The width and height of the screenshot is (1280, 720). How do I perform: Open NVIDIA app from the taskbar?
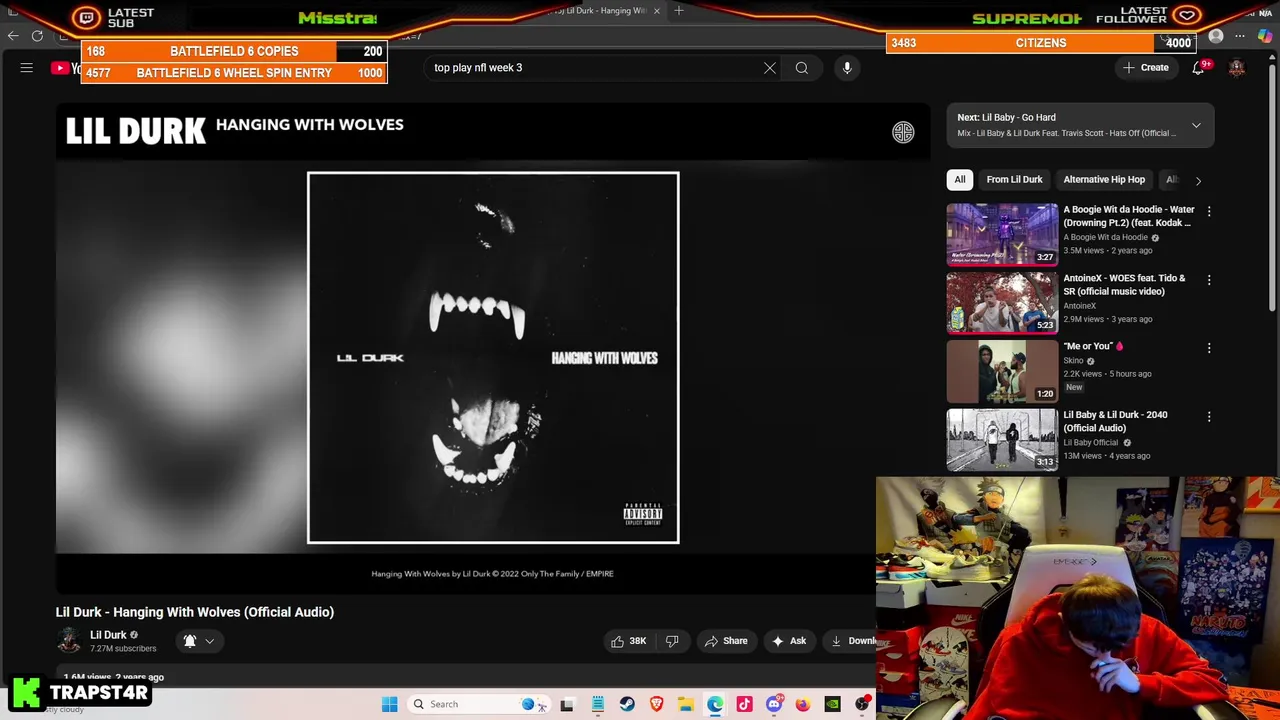coord(832,704)
